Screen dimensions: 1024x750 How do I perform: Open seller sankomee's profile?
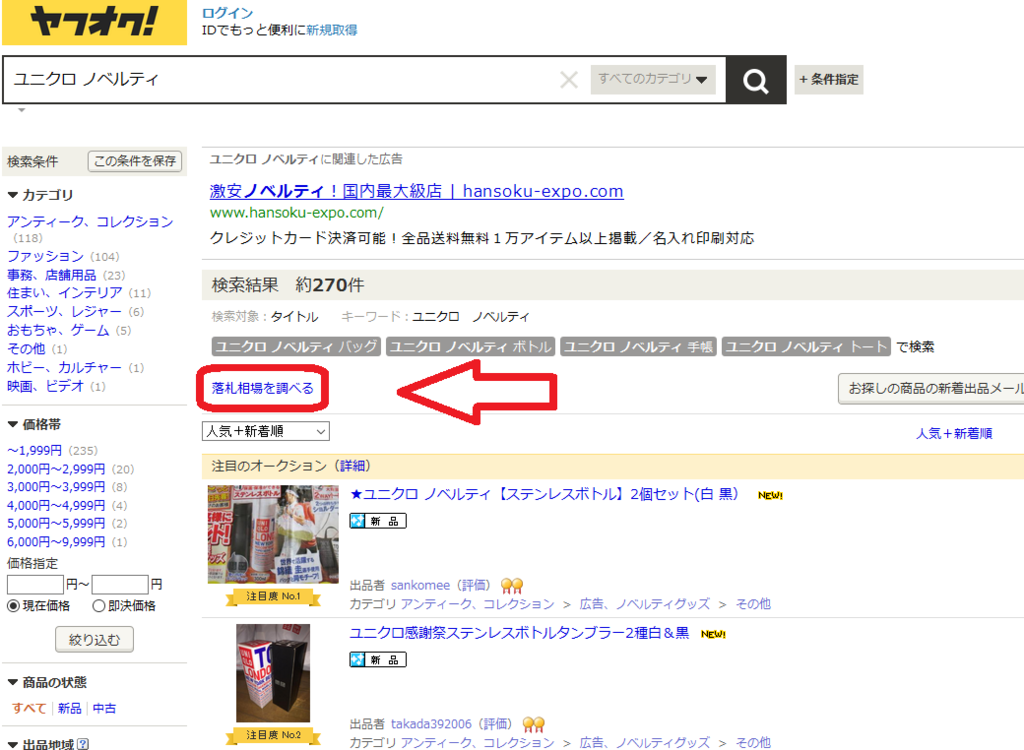[x=421, y=585]
